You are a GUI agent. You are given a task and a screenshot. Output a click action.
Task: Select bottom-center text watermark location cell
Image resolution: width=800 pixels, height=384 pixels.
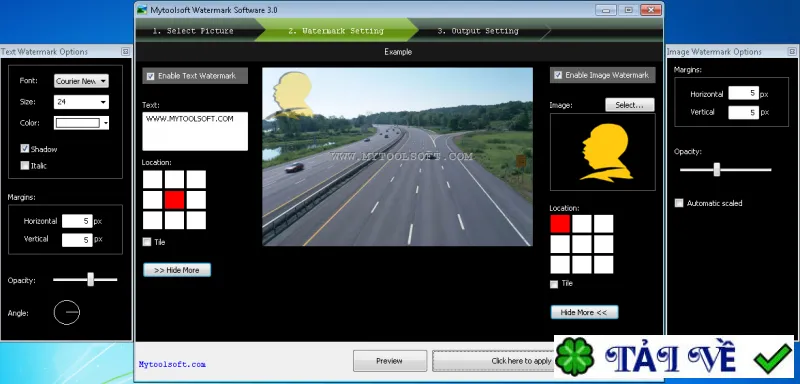[x=174, y=220]
